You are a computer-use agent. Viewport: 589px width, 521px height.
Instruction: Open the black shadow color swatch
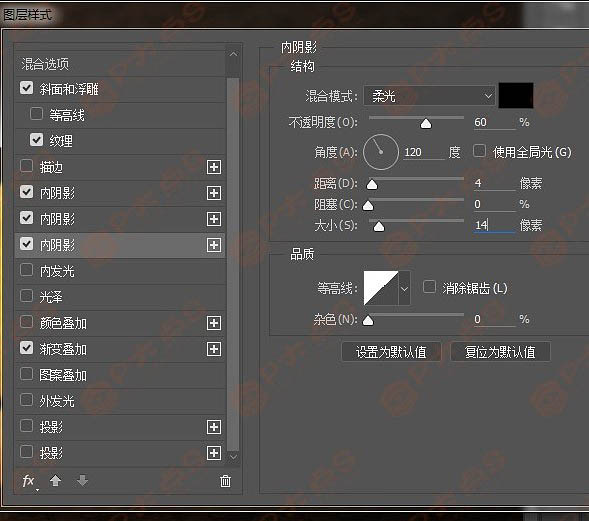coord(516,95)
